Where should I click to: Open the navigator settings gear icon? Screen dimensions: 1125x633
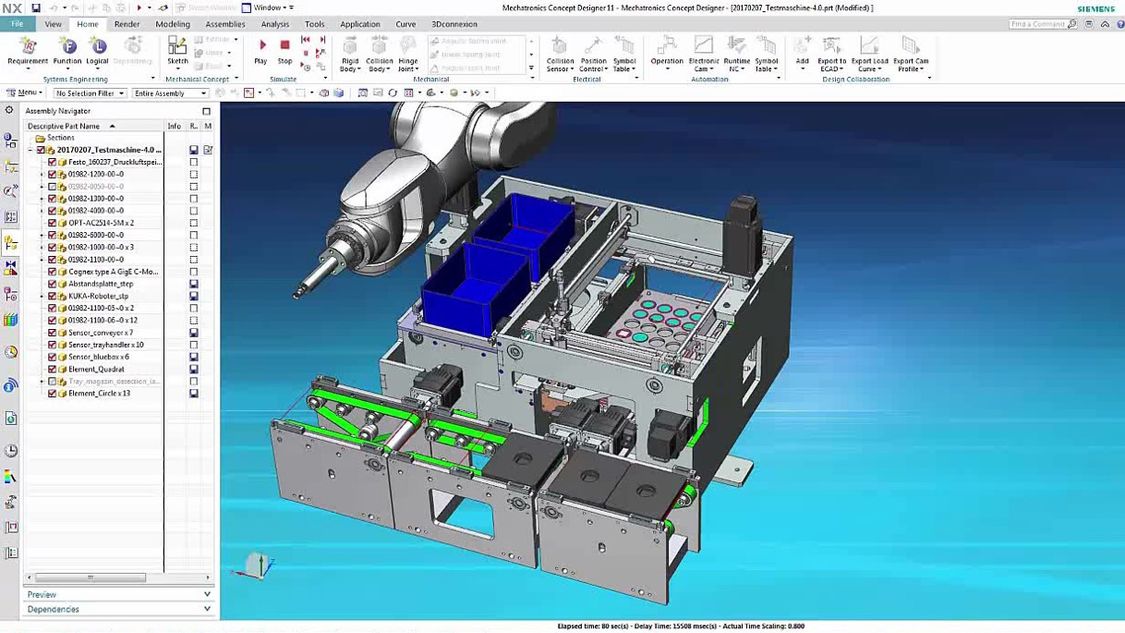pos(9,111)
